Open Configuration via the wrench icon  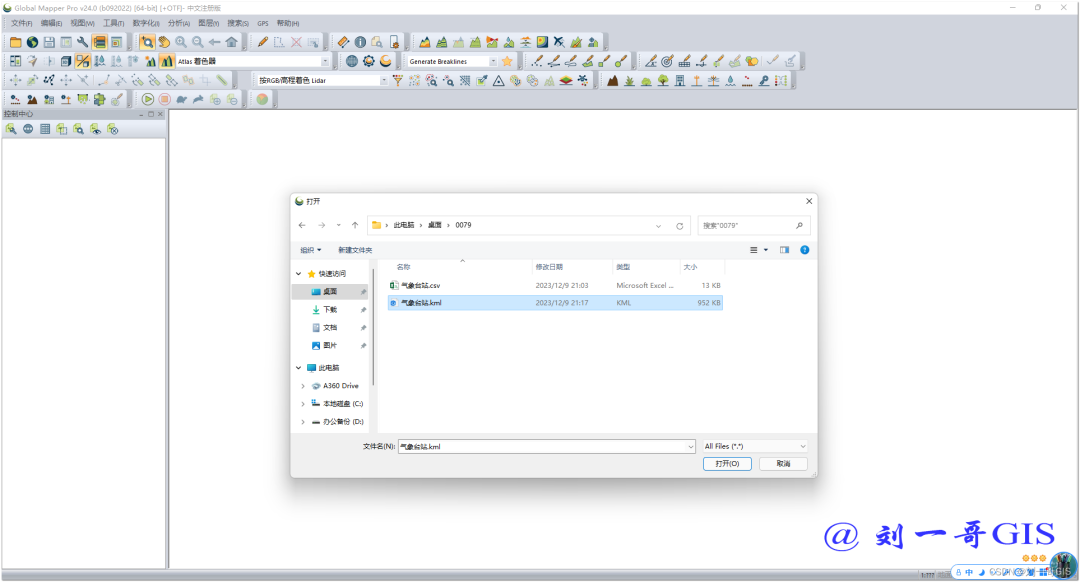[83, 42]
